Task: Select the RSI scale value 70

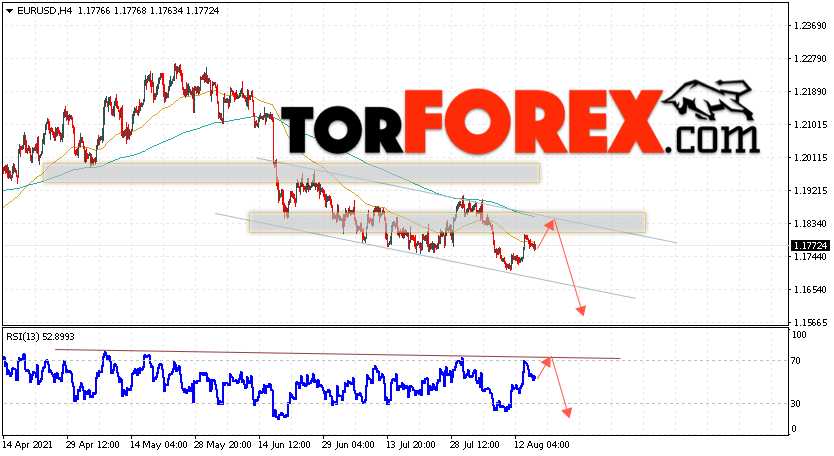Action: 796,361
